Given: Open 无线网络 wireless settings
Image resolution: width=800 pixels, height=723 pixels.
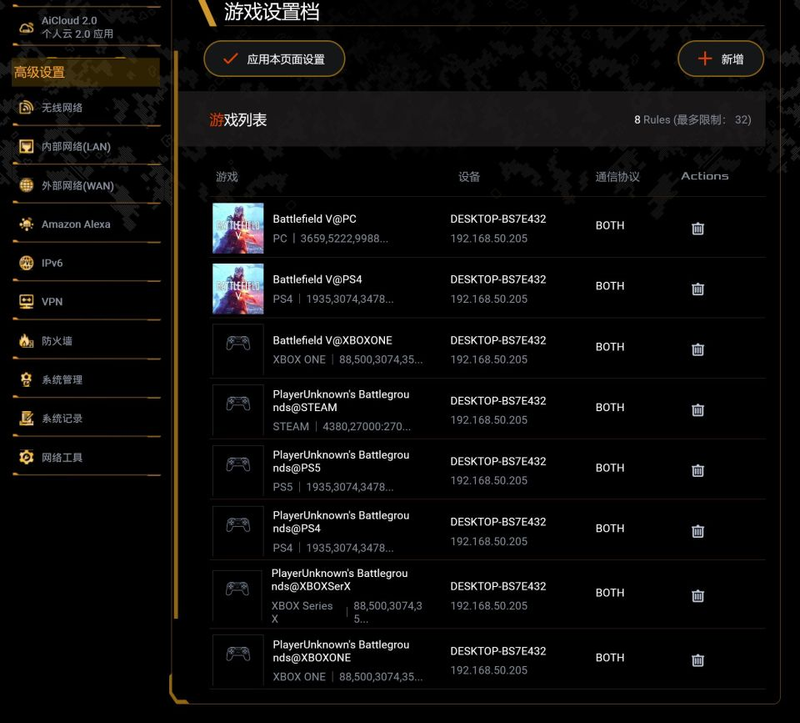Looking at the screenshot, I should 62,107.
